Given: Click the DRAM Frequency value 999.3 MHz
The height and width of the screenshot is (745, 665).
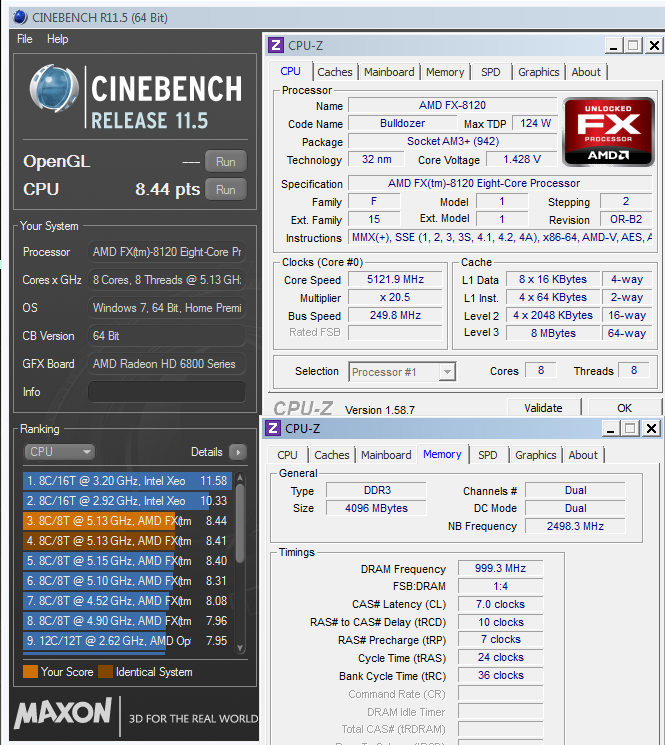Looking at the screenshot, I should point(500,568).
